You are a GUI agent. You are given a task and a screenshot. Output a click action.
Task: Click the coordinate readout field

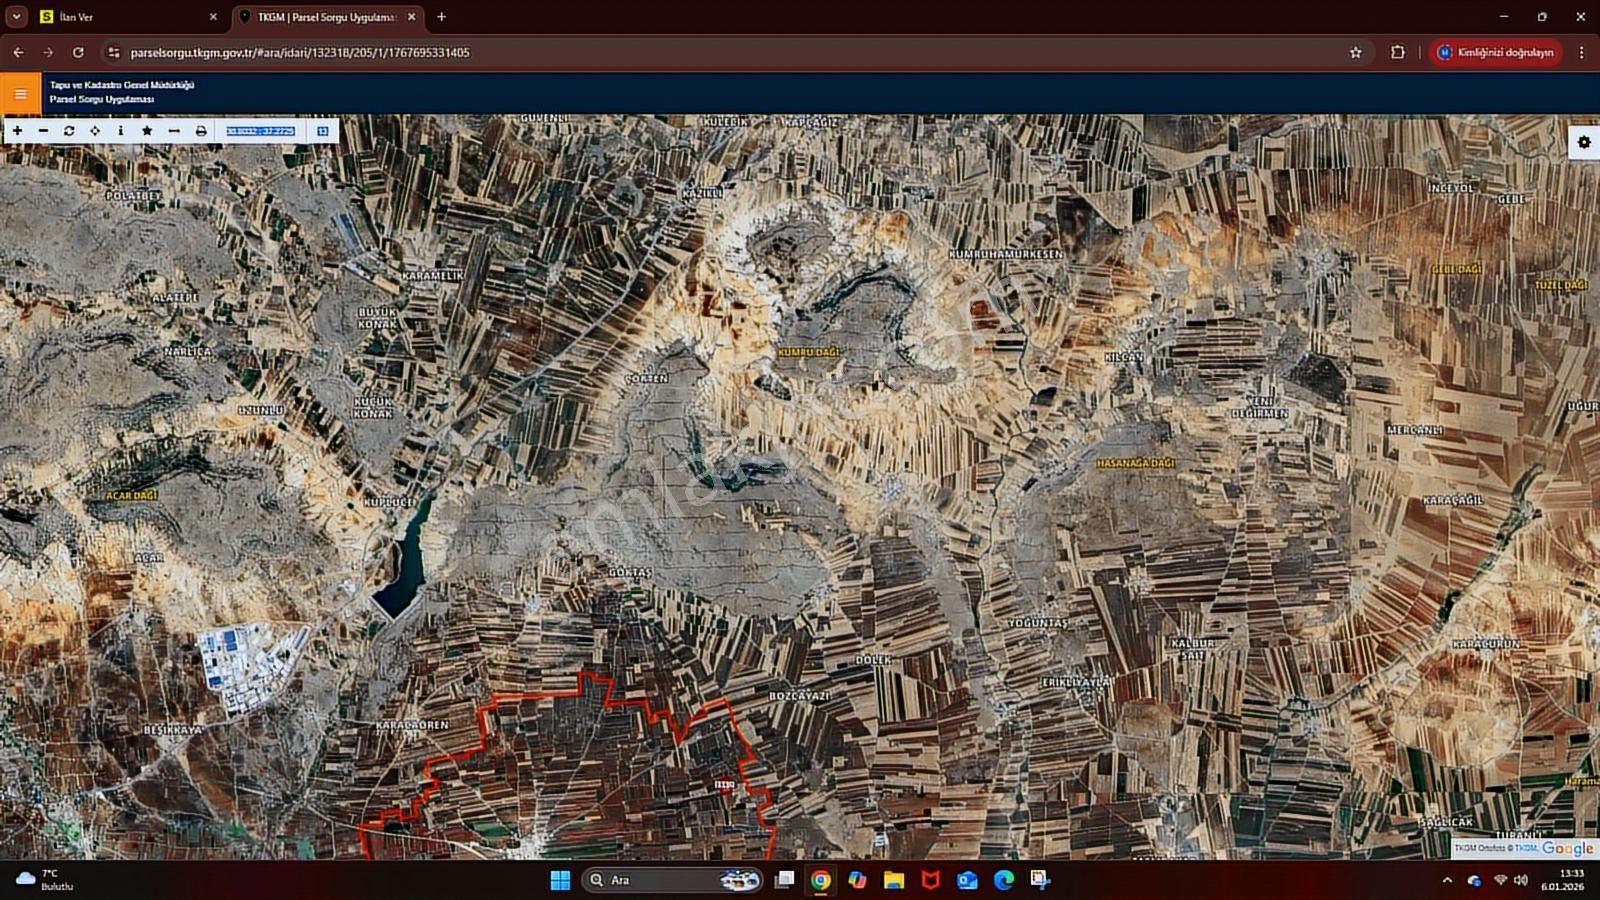click(261, 131)
